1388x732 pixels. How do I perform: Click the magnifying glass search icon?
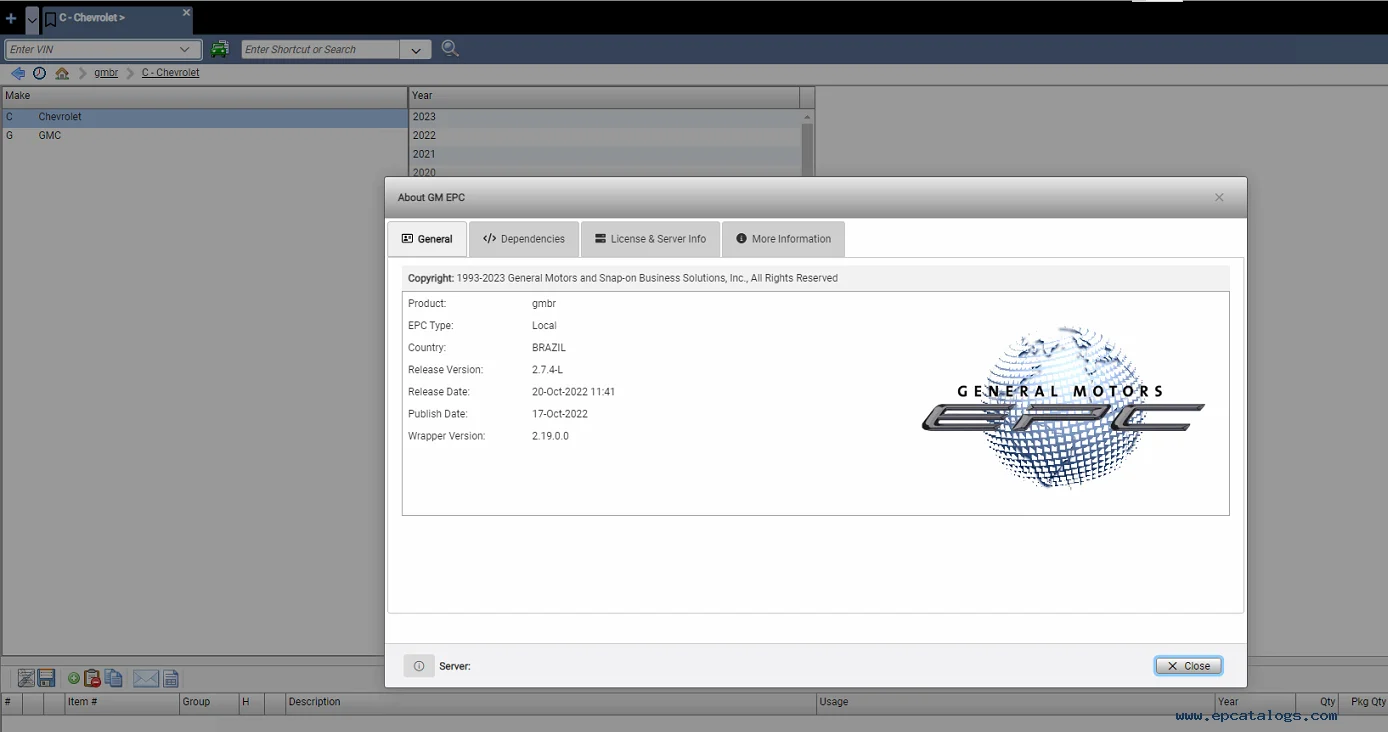point(450,48)
